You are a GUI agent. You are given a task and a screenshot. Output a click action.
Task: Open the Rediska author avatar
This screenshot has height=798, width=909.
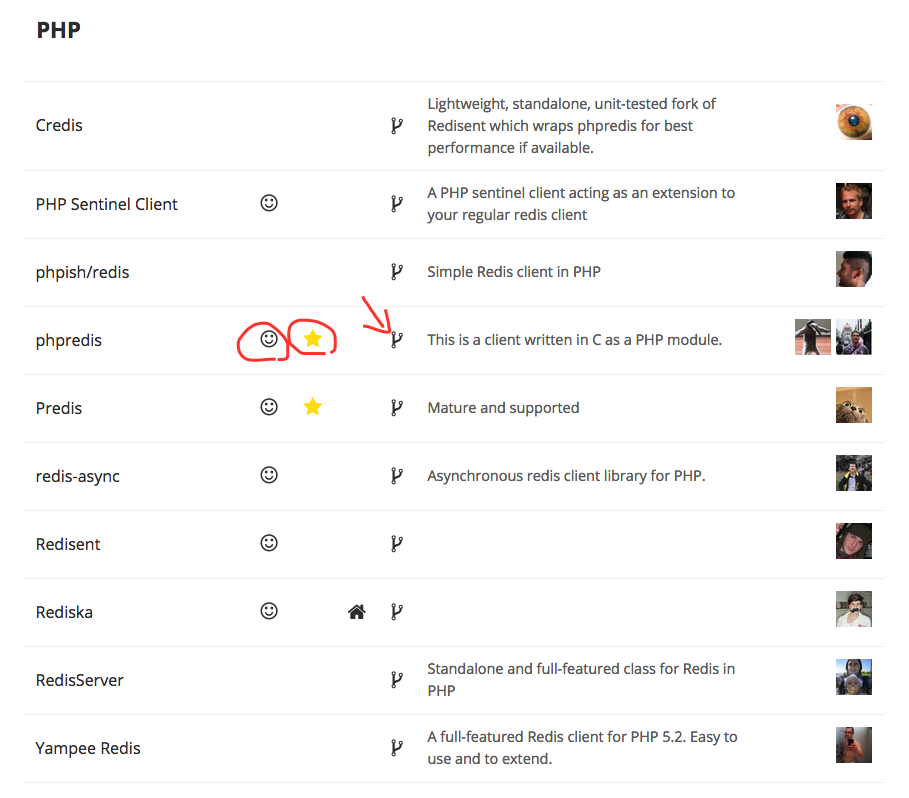(853, 609)
